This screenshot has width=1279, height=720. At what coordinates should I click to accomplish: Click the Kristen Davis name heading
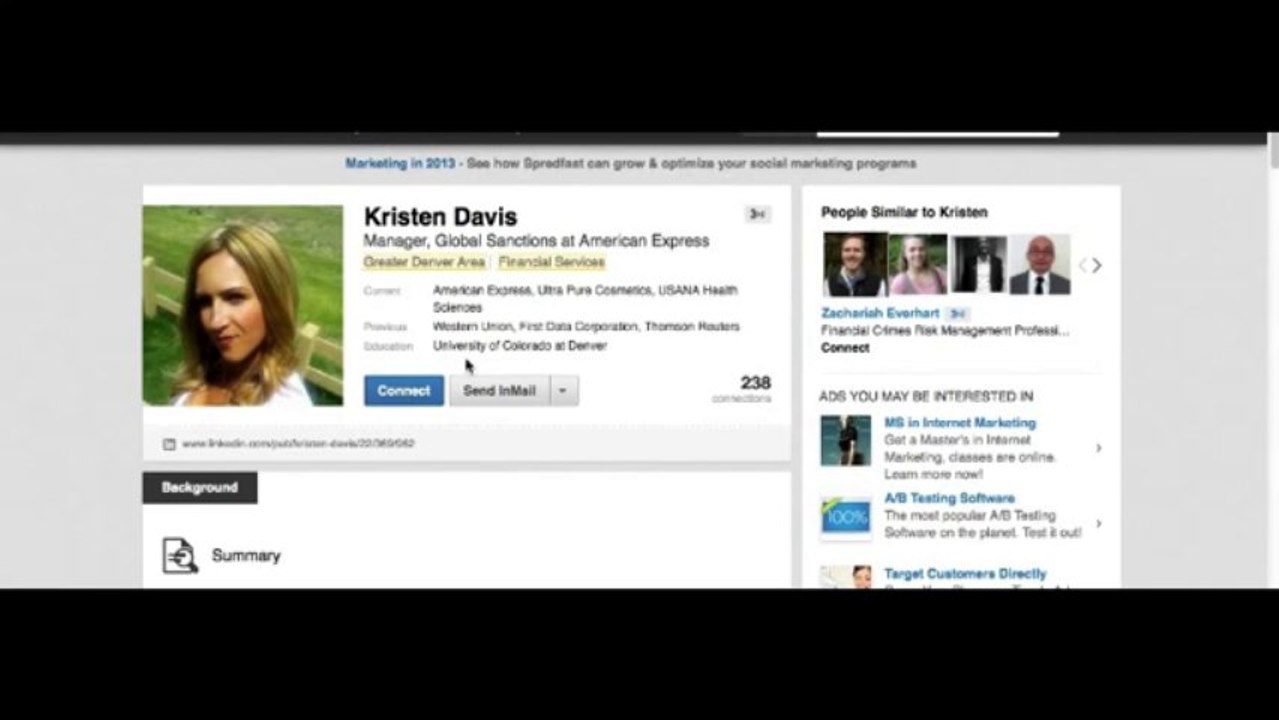(x=440, y=216)
